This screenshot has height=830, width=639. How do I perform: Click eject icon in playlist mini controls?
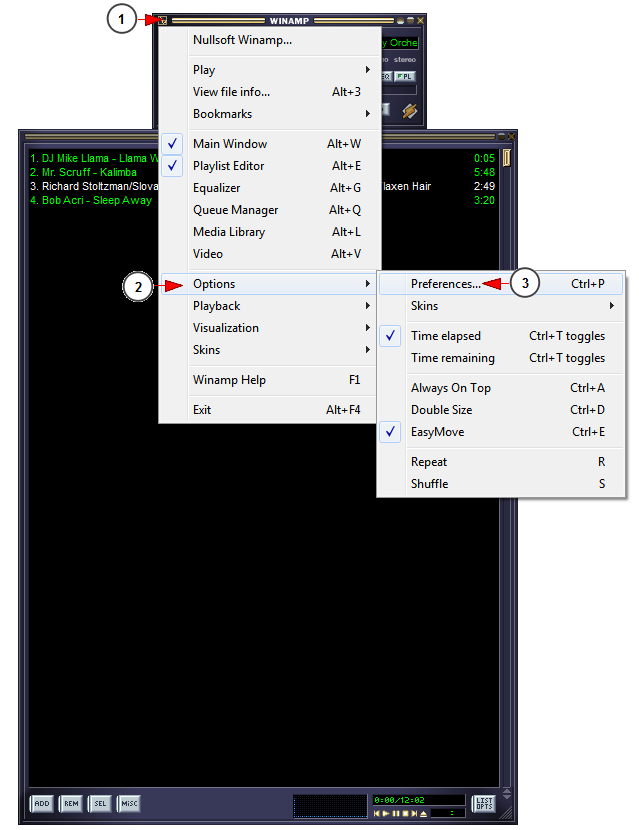click(x=424, y=814)
